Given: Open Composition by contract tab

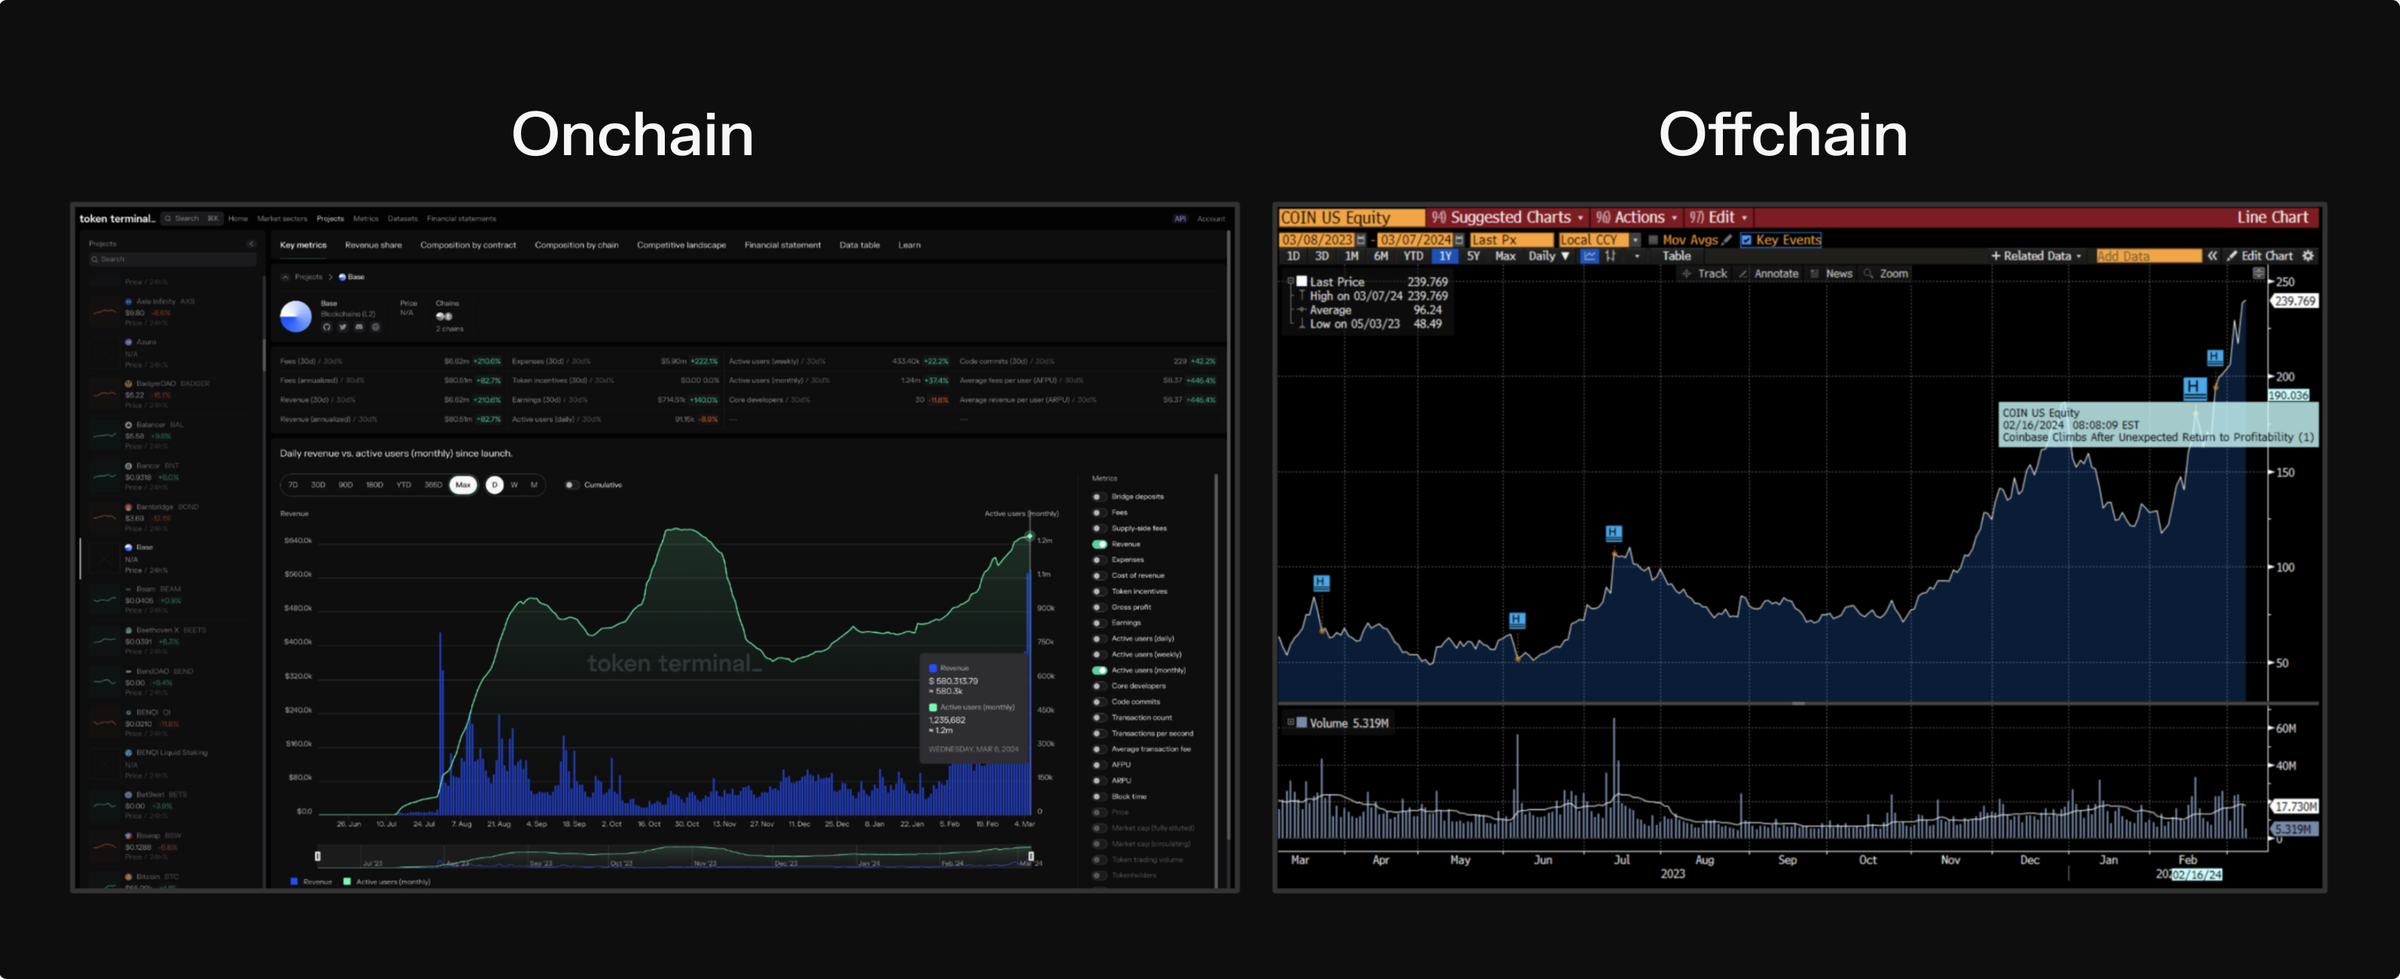Looking at the screenshot, I should click(468, 245).
